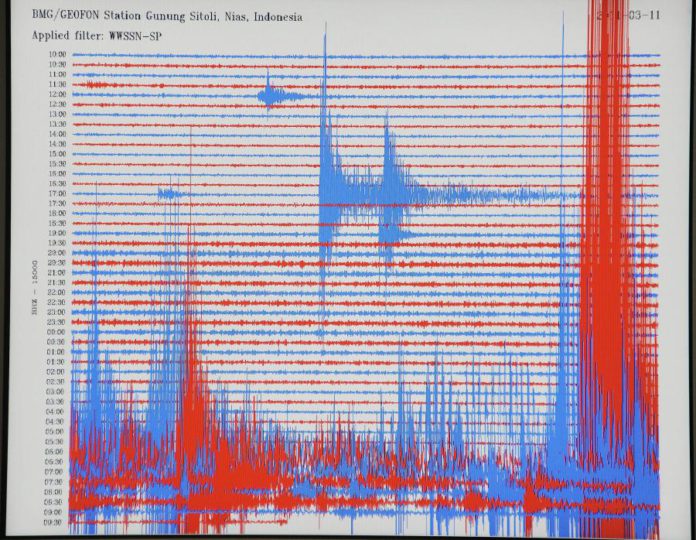
Task: Click the 09:30 time label at bottom
Action: click(56, 520)
